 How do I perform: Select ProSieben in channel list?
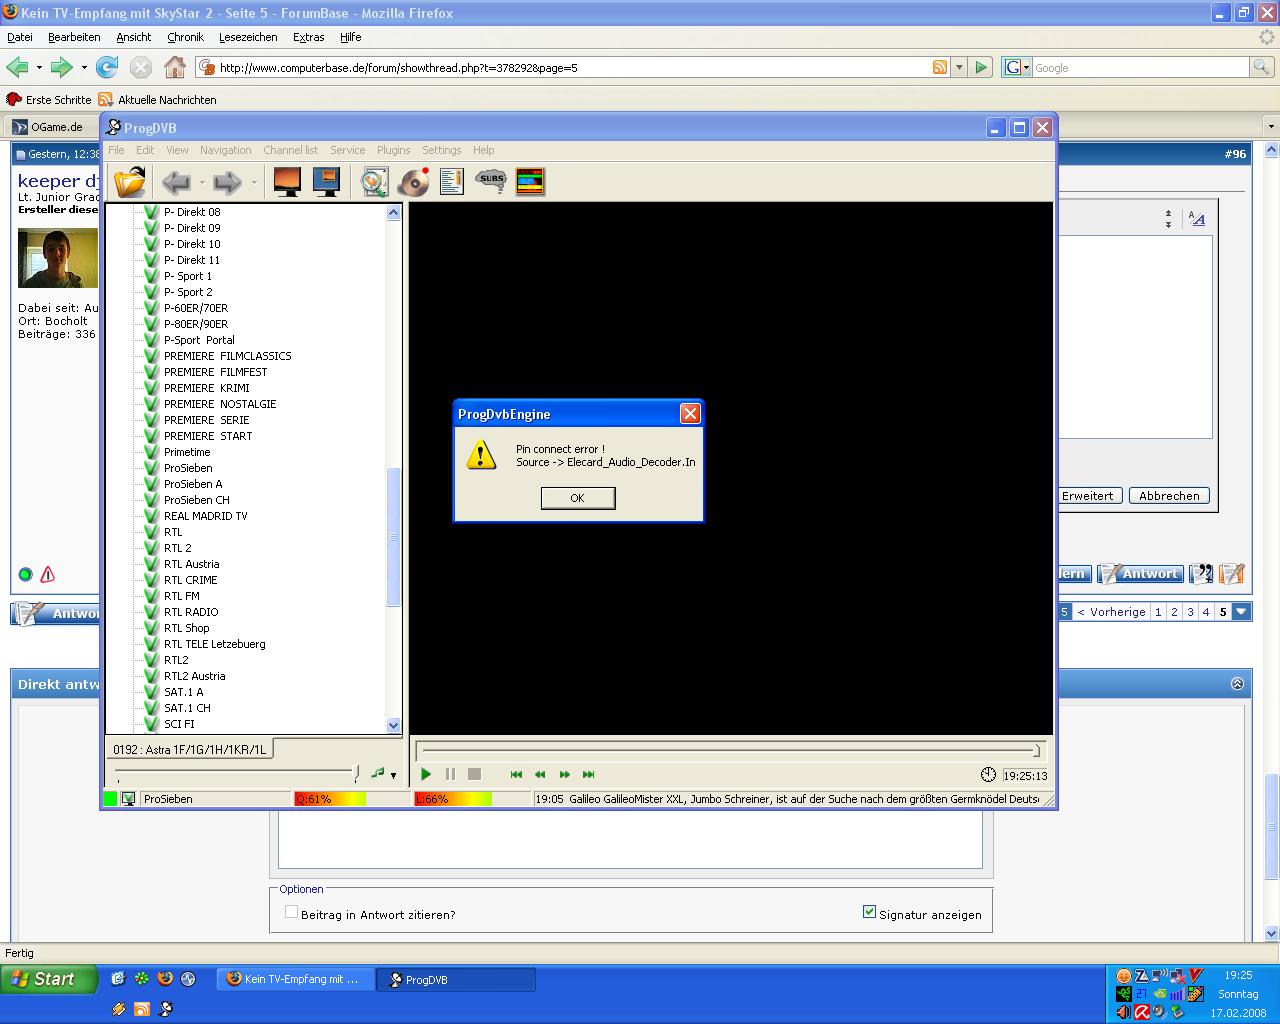188,468
